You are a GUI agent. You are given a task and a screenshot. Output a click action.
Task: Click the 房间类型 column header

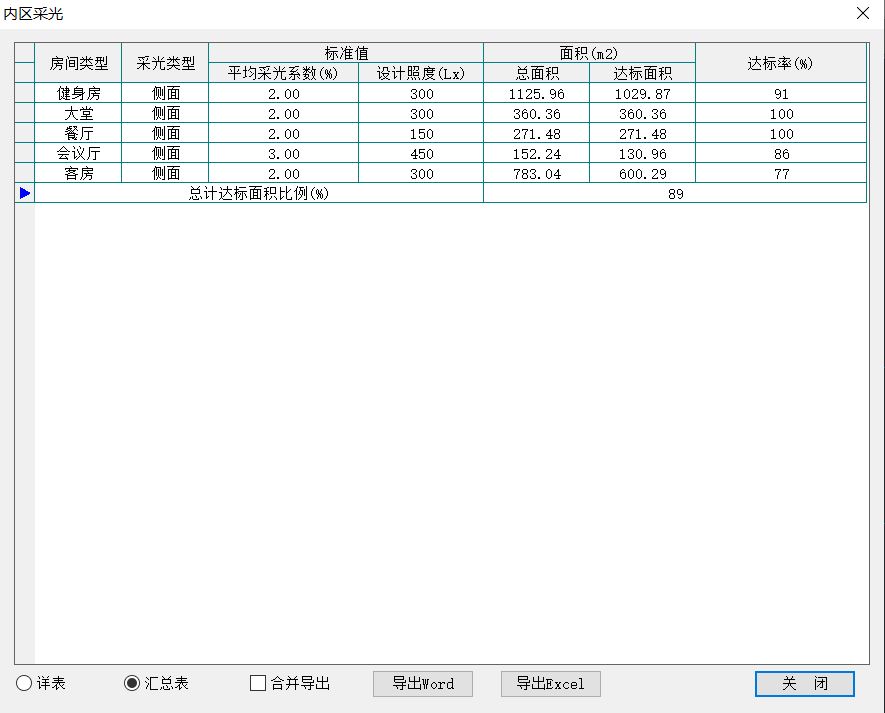[x=78, y=63]
